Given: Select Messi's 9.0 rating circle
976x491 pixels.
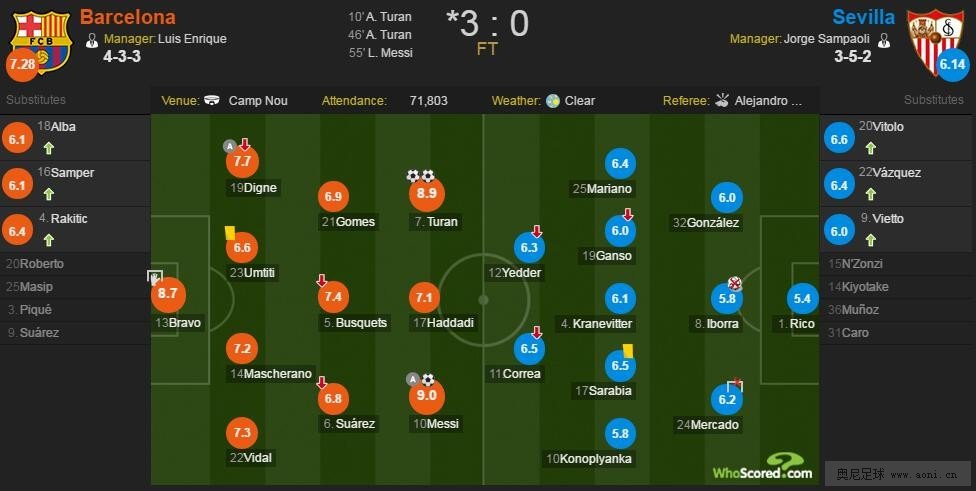Looking at the screenshot, I should point(427,396).
